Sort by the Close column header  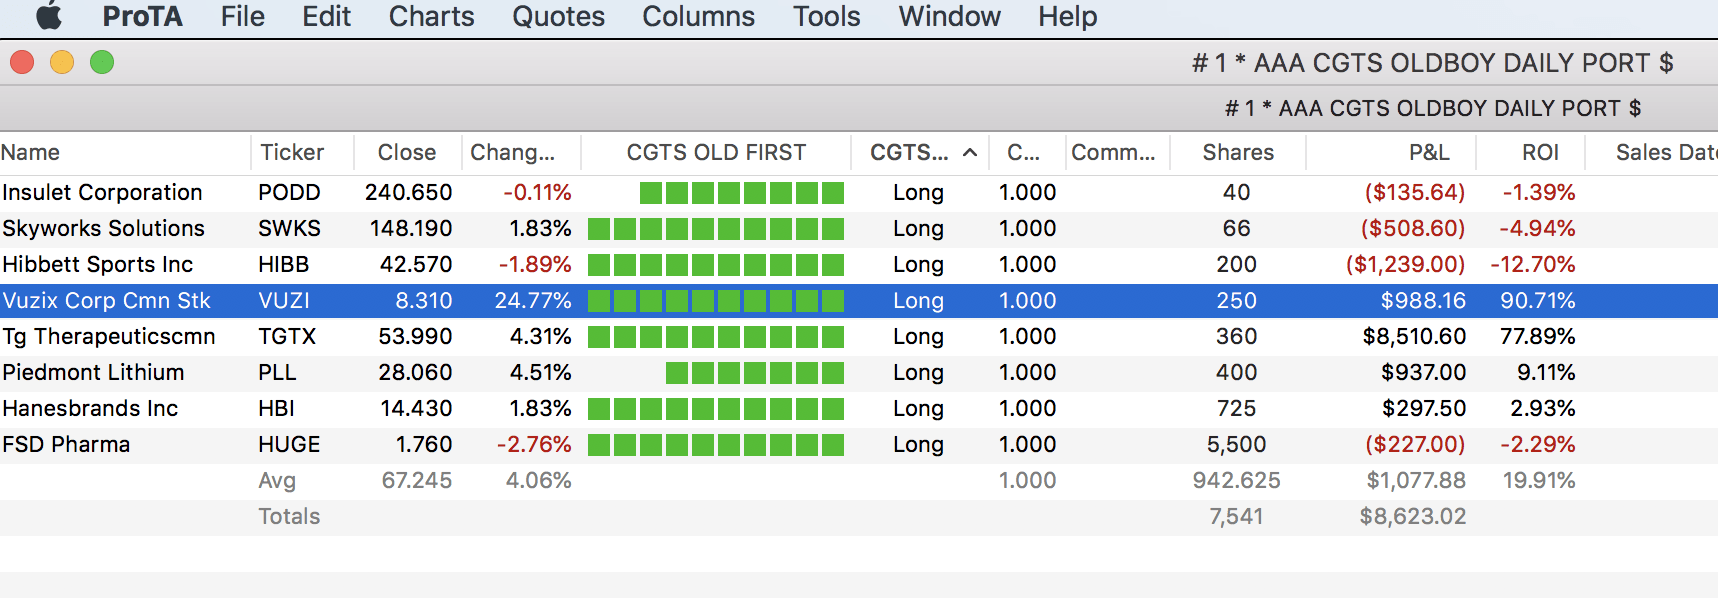point(406,153)
